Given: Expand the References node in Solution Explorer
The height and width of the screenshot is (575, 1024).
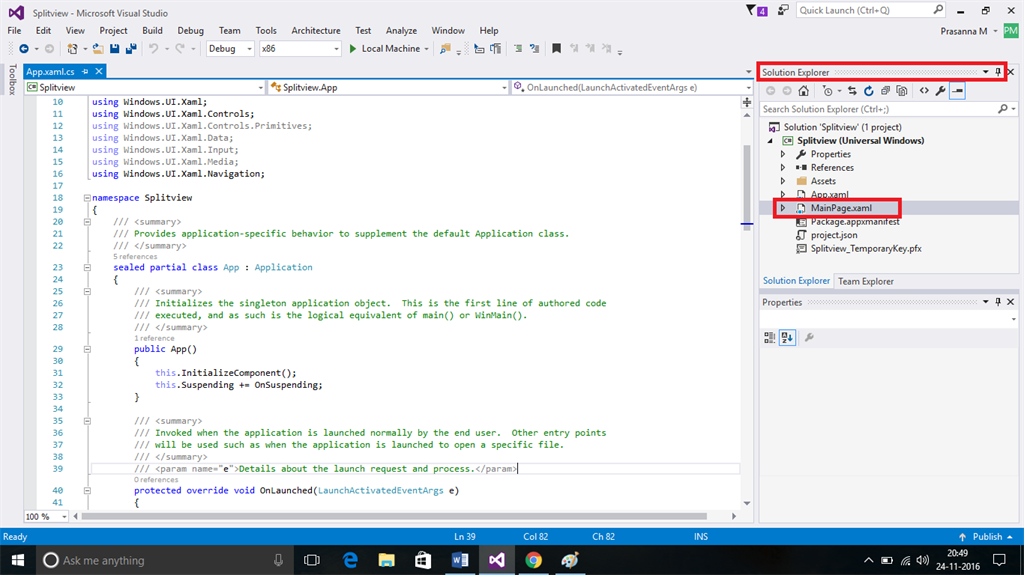Looking at the screenshot, I should point(783,168).
